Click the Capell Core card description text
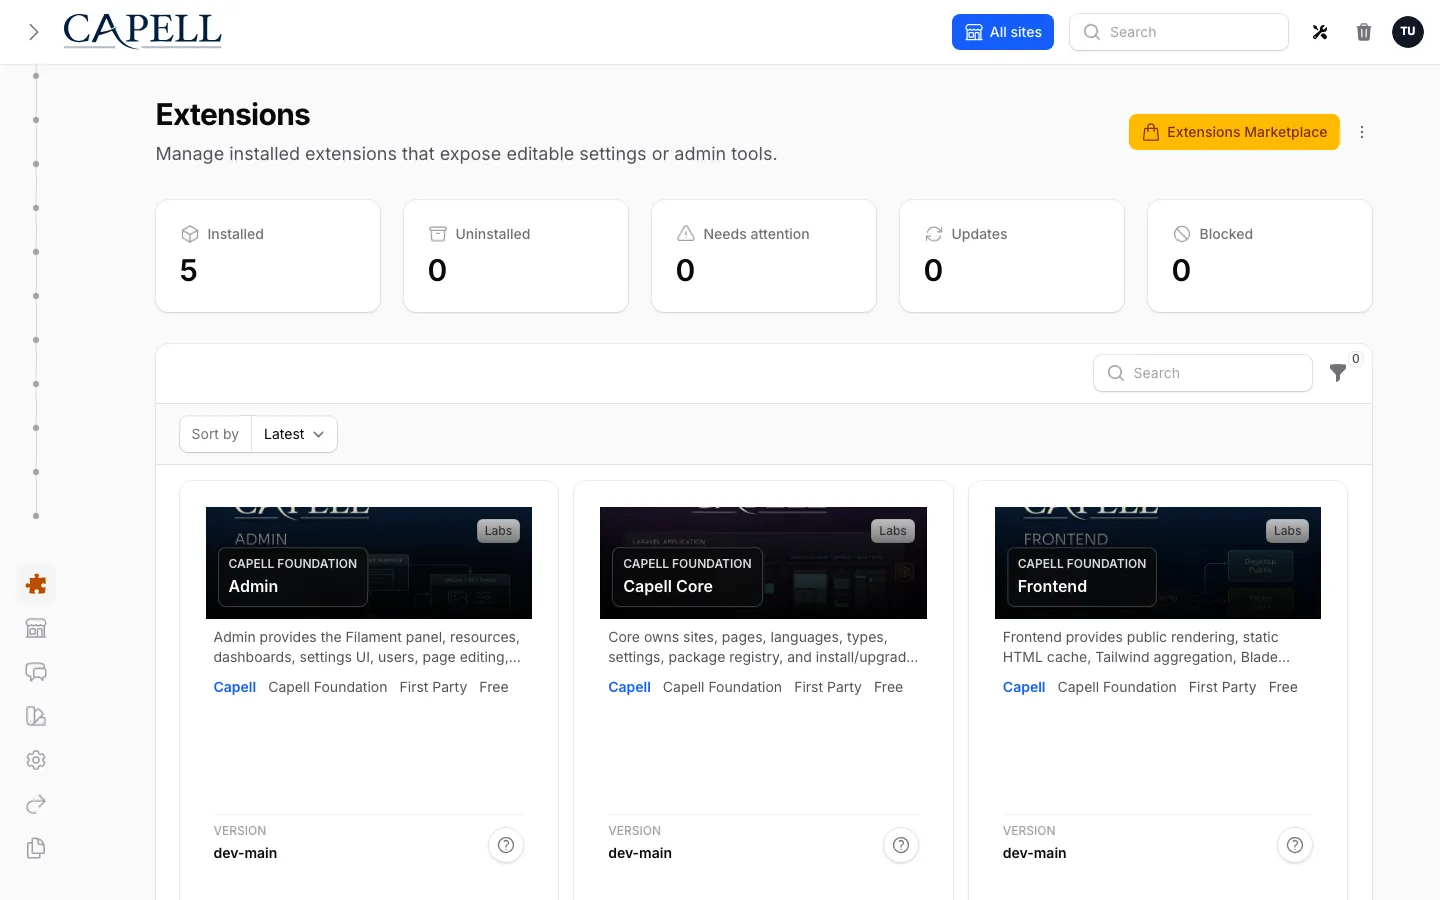This screenshot has height=900, width=1440. (x=763, y=647)
